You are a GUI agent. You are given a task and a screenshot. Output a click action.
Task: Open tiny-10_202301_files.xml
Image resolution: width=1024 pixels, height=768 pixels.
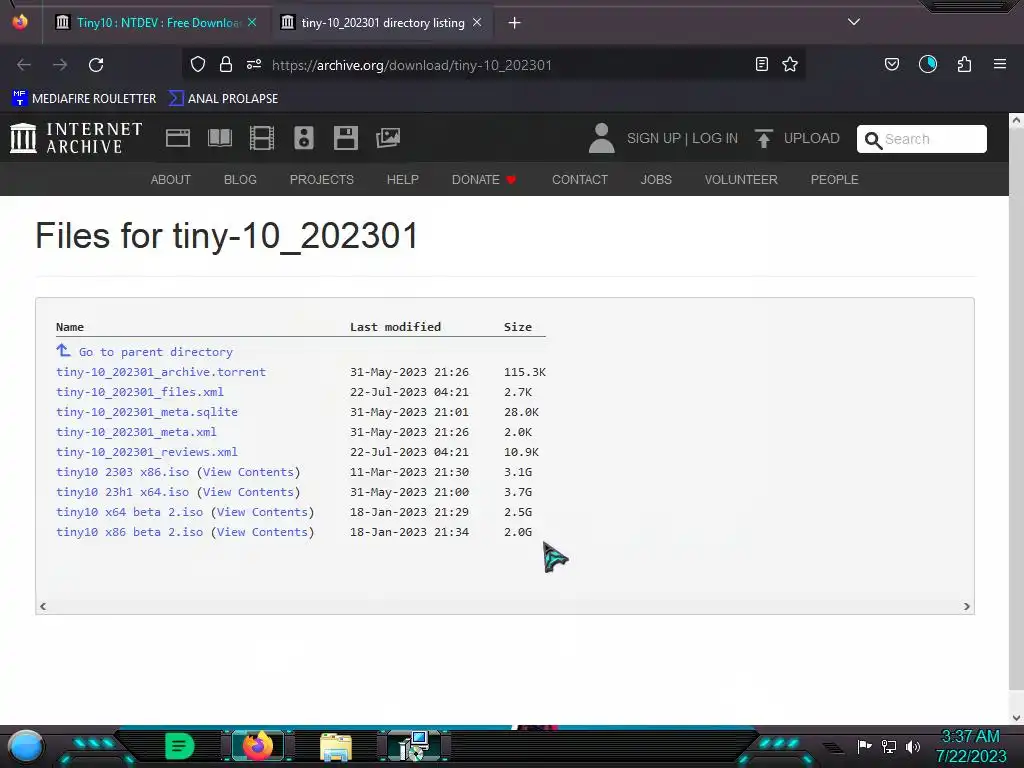pos(140,392)
